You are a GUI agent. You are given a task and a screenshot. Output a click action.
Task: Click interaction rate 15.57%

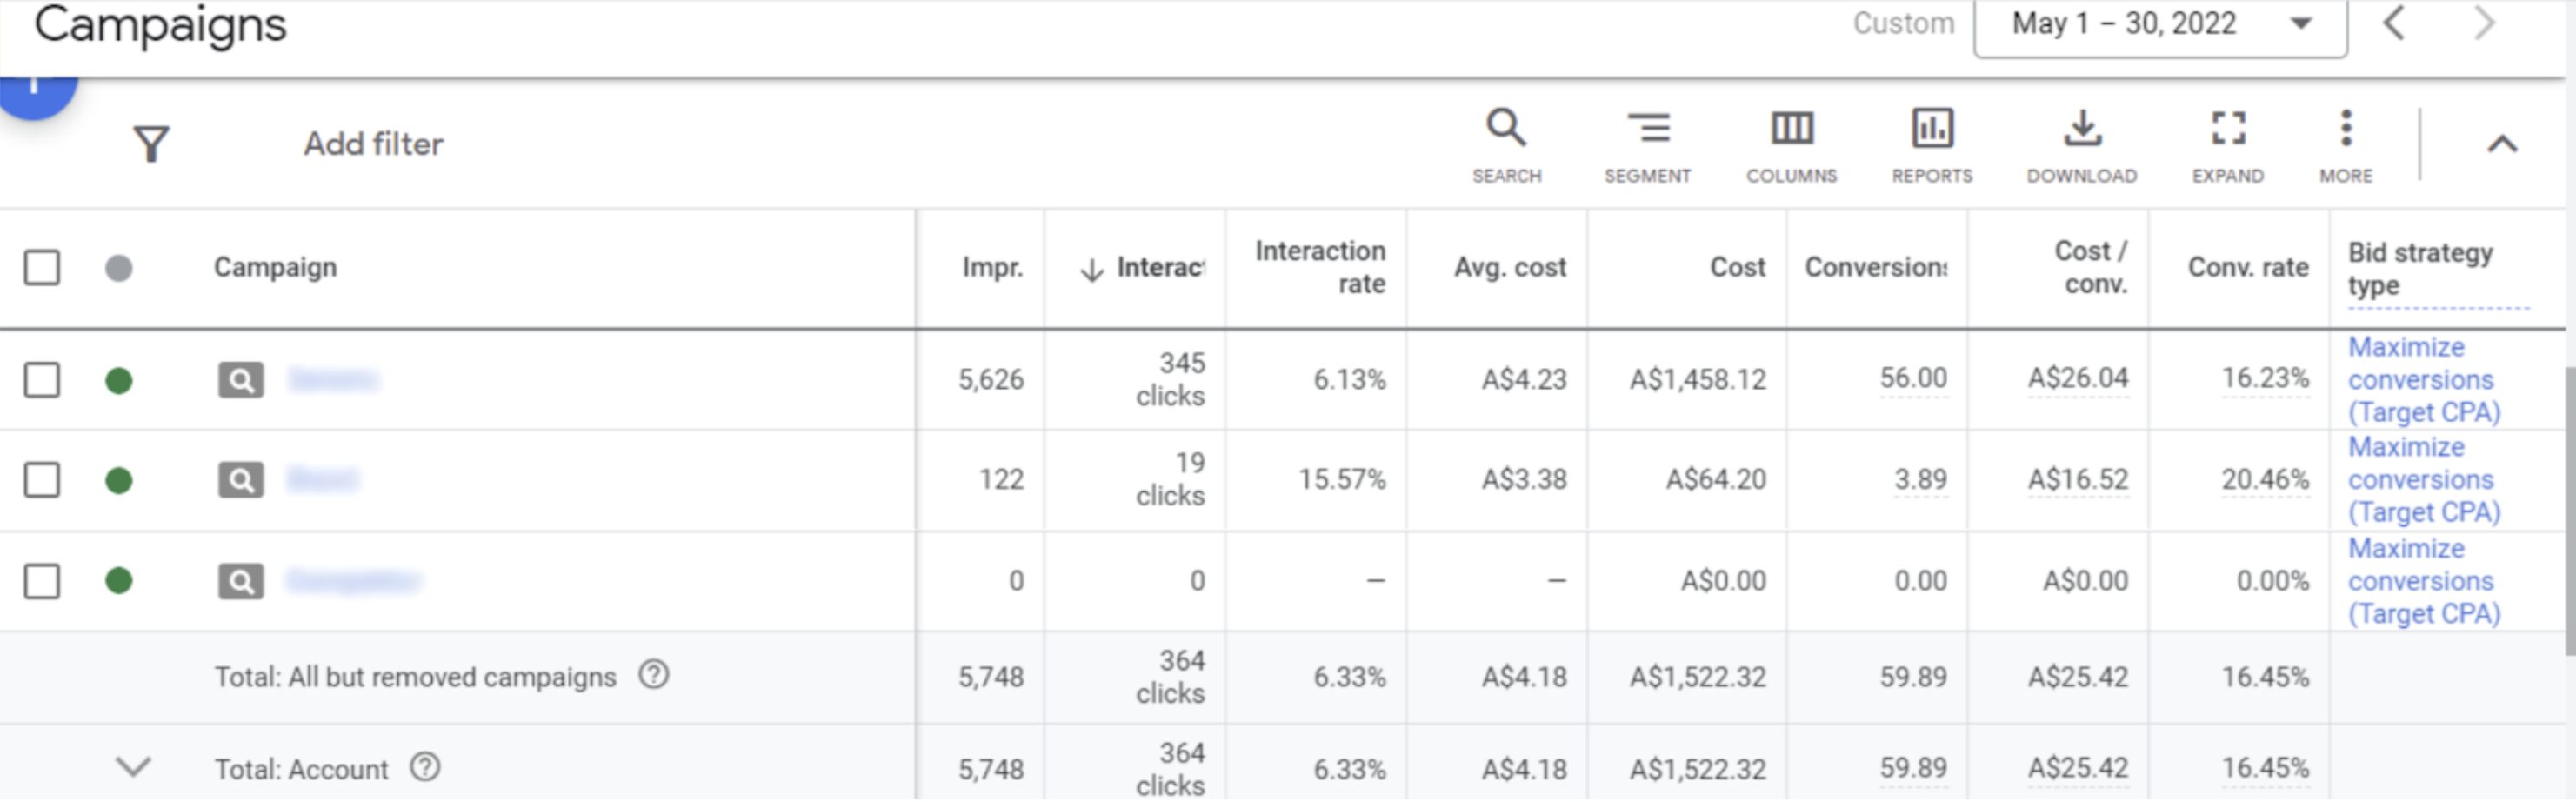(1342, 480)
